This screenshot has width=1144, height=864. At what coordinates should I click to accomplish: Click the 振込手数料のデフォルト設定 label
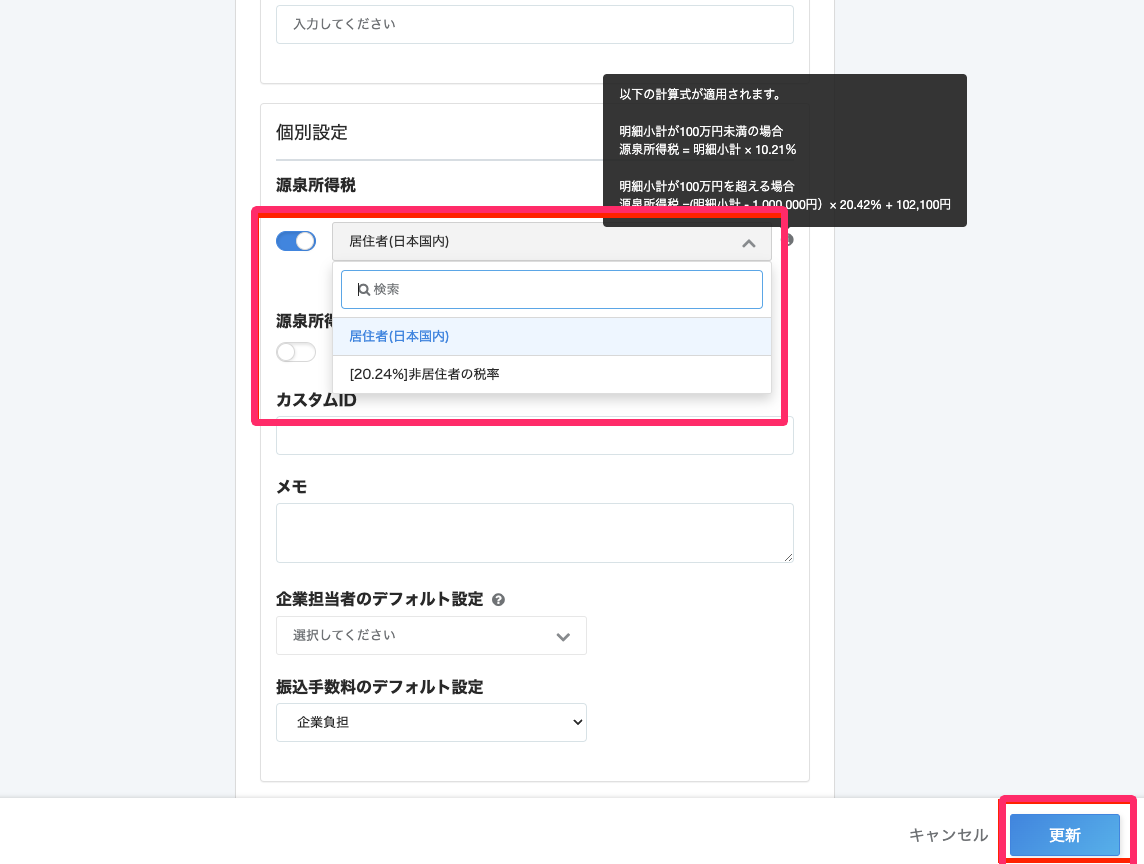coord(379,687)
